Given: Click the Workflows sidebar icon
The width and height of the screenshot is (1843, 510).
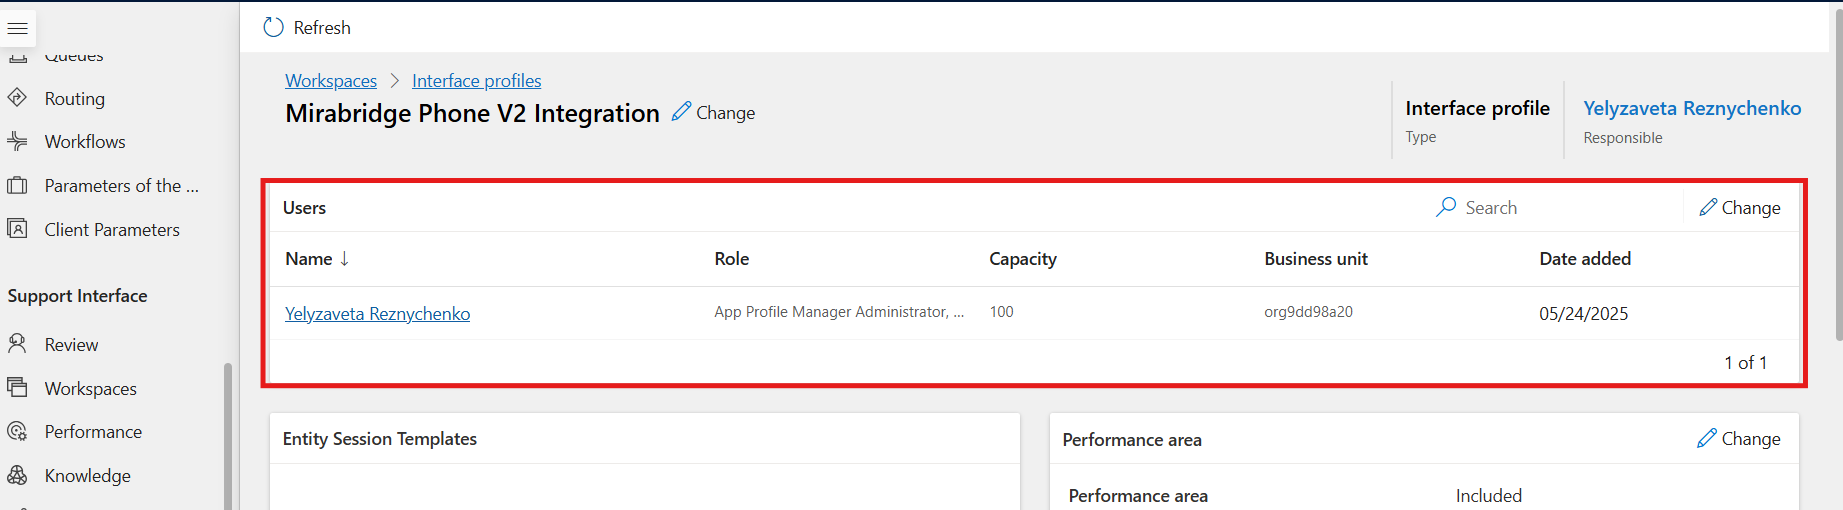Looking at the screenshot, I should (17, 142).
